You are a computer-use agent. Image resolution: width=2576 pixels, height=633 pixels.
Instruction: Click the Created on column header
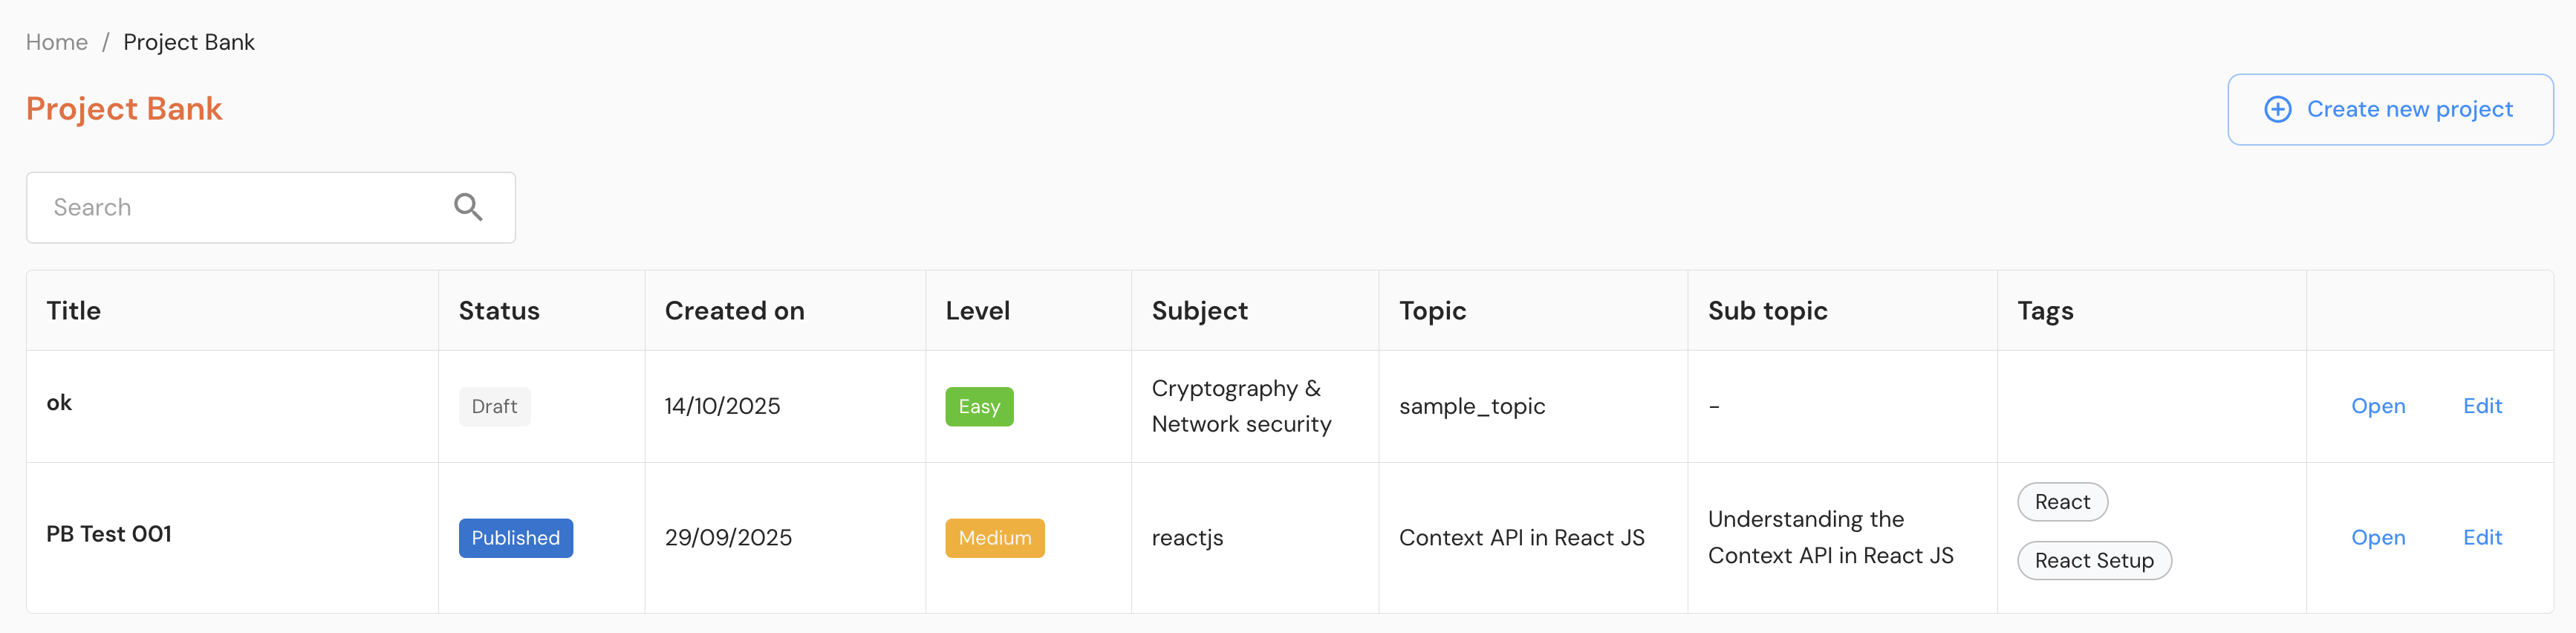(x=734, y=311)
